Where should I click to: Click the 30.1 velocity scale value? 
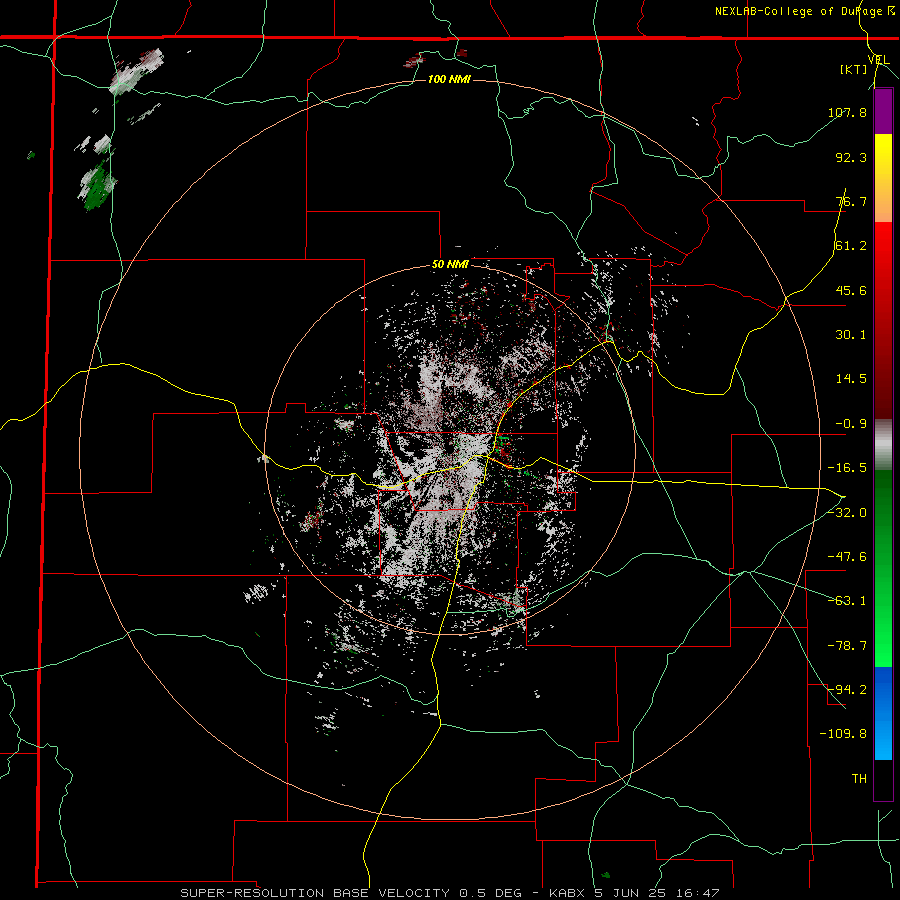tap(851, 335)
